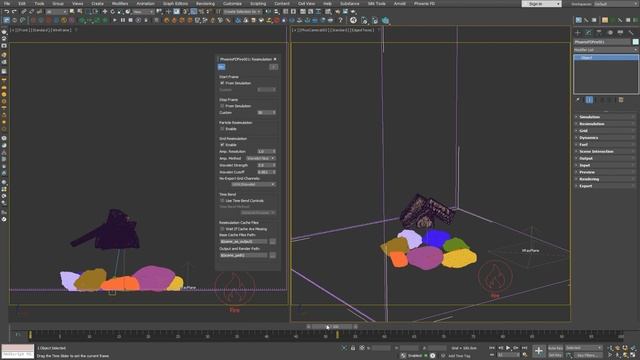Click the blue active icon in Resimulation panel
This screenshot has width=640, height=360.
[222, 67]
